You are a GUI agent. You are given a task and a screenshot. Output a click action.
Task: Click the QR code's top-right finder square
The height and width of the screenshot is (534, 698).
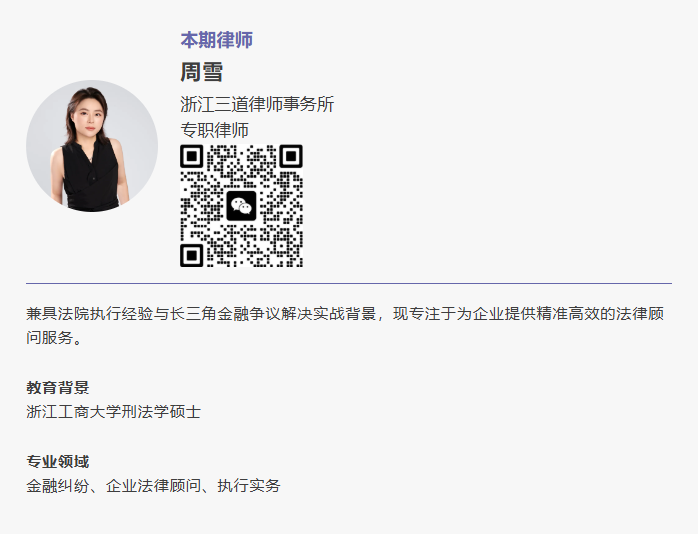[290, 157]
